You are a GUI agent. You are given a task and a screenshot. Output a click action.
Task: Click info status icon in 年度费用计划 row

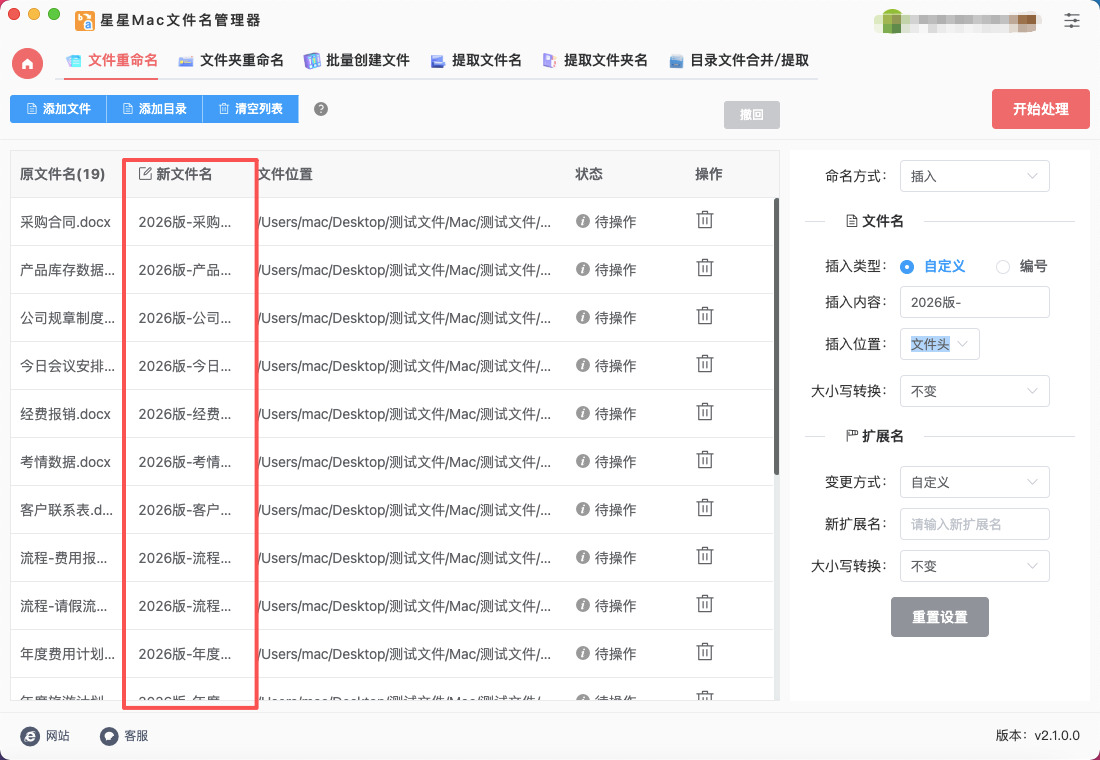coord(582,653)
